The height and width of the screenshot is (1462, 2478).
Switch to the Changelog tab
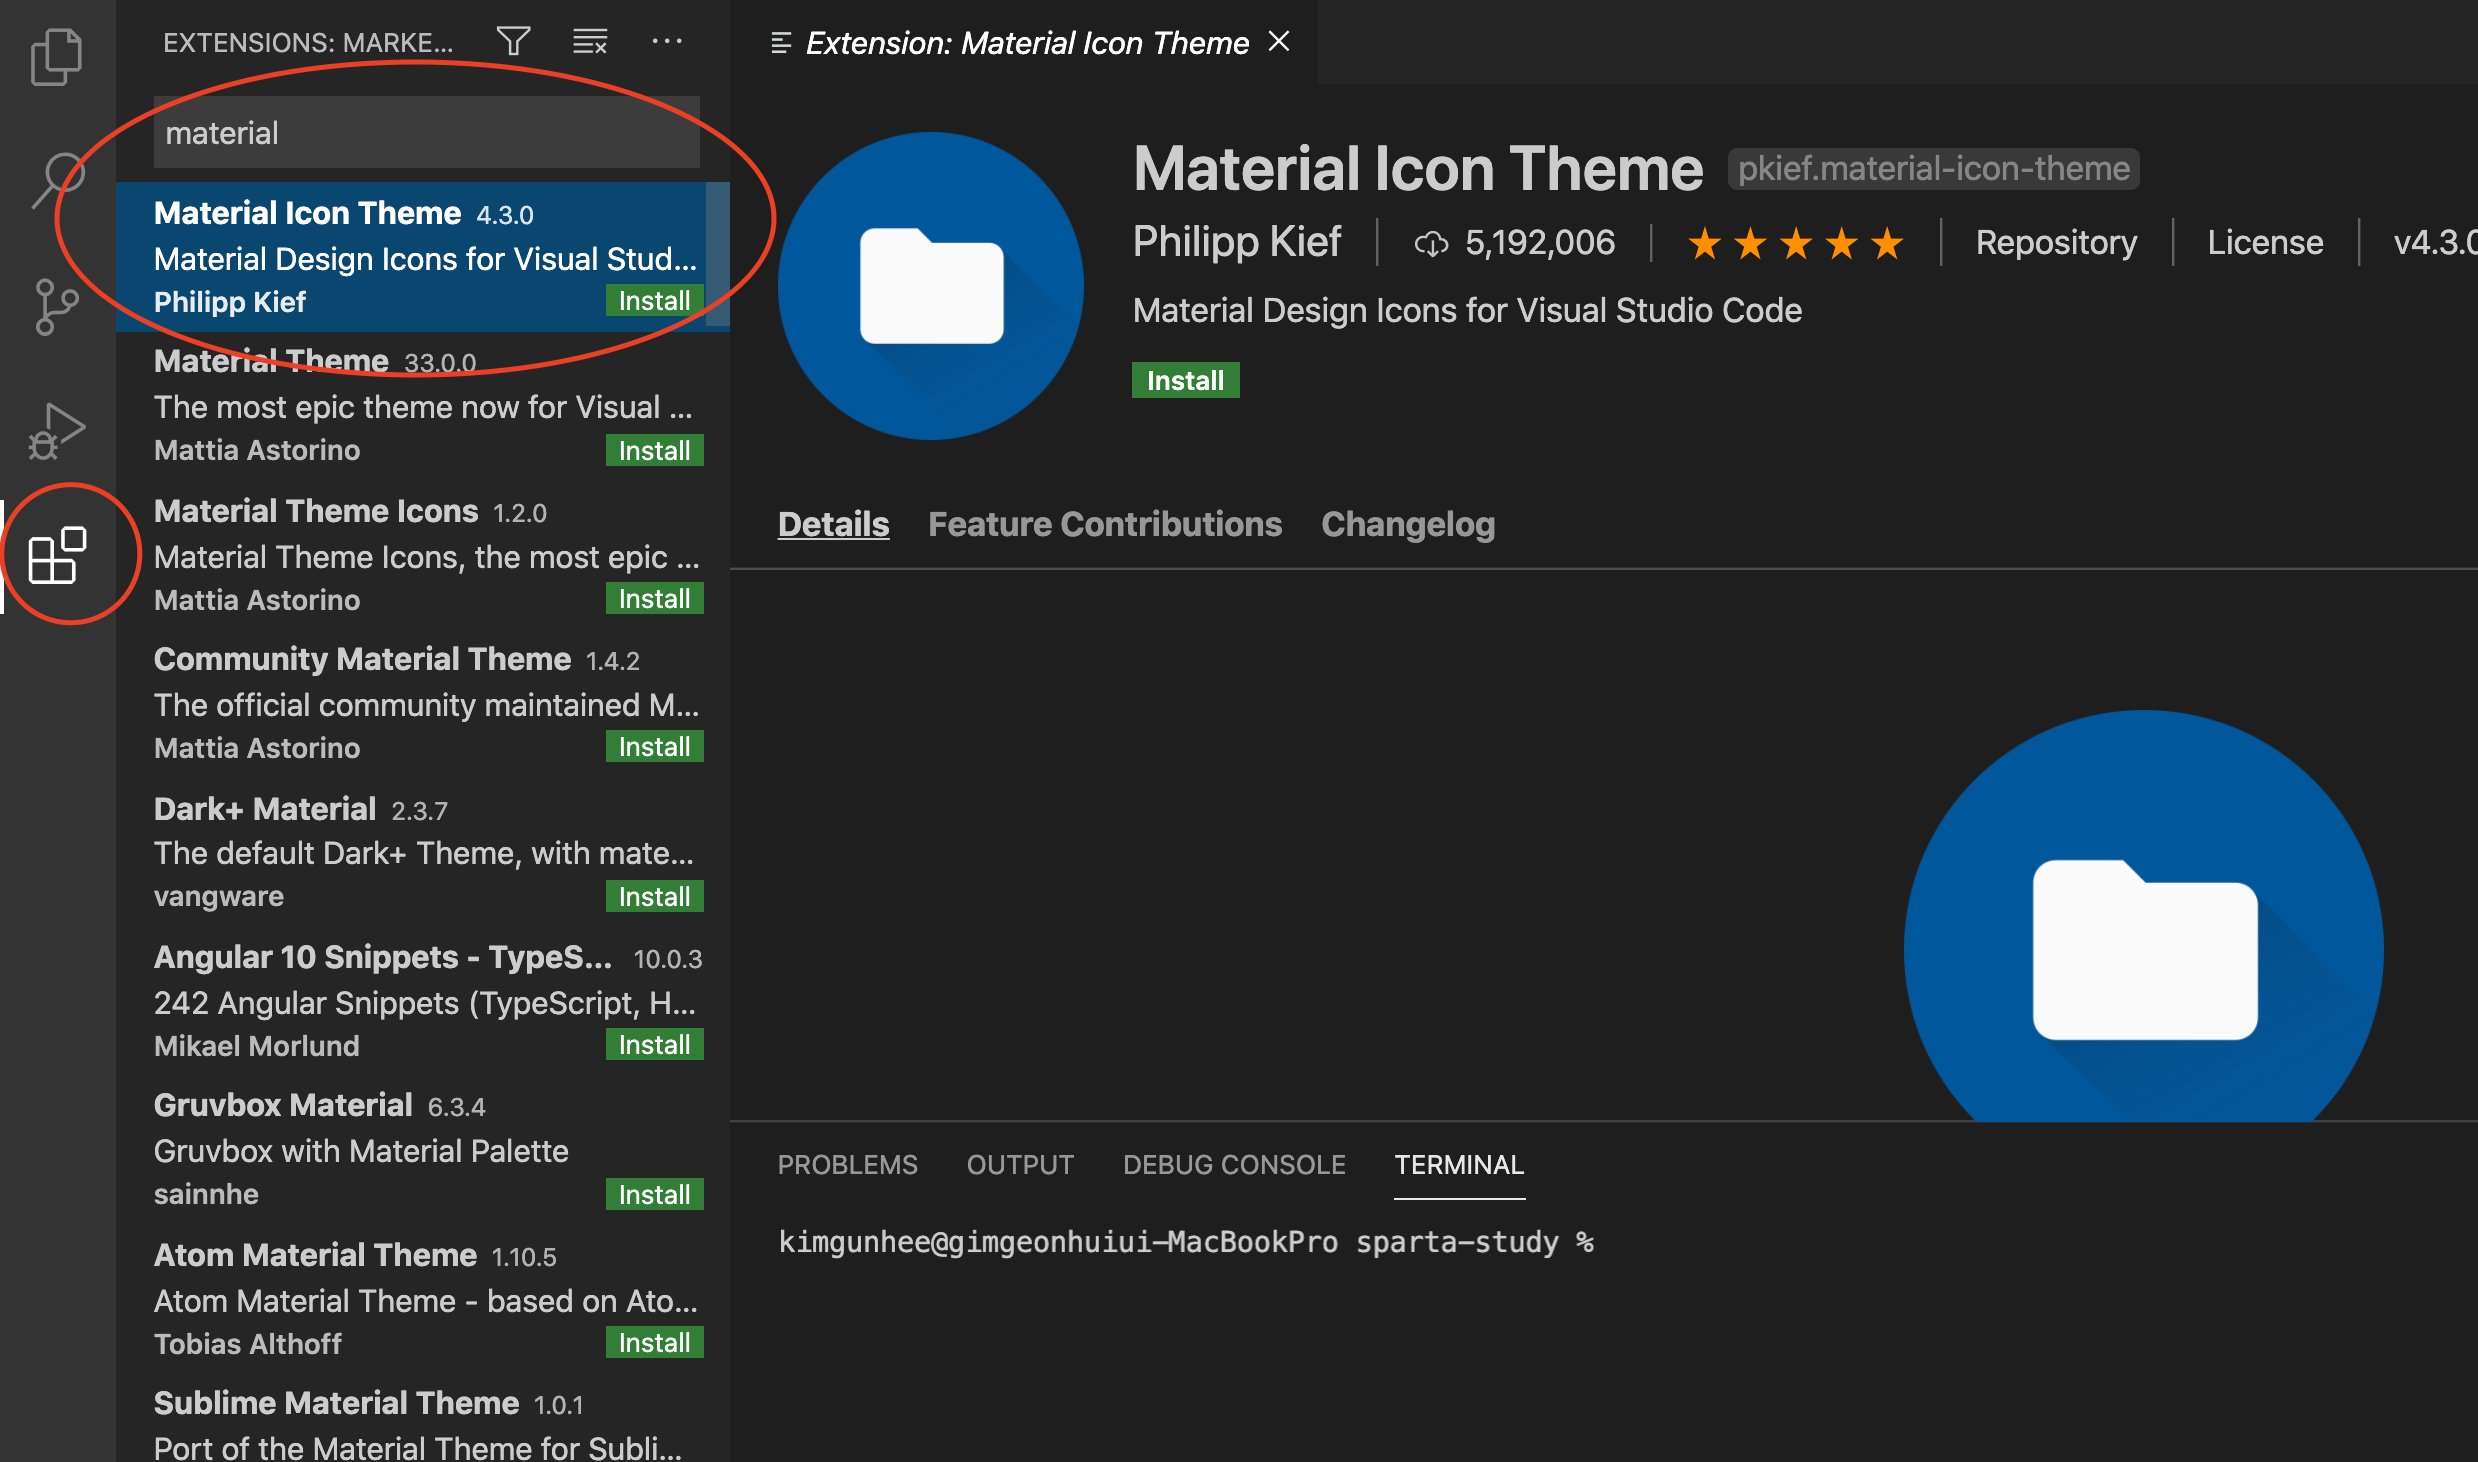(x=1408, y=524)
